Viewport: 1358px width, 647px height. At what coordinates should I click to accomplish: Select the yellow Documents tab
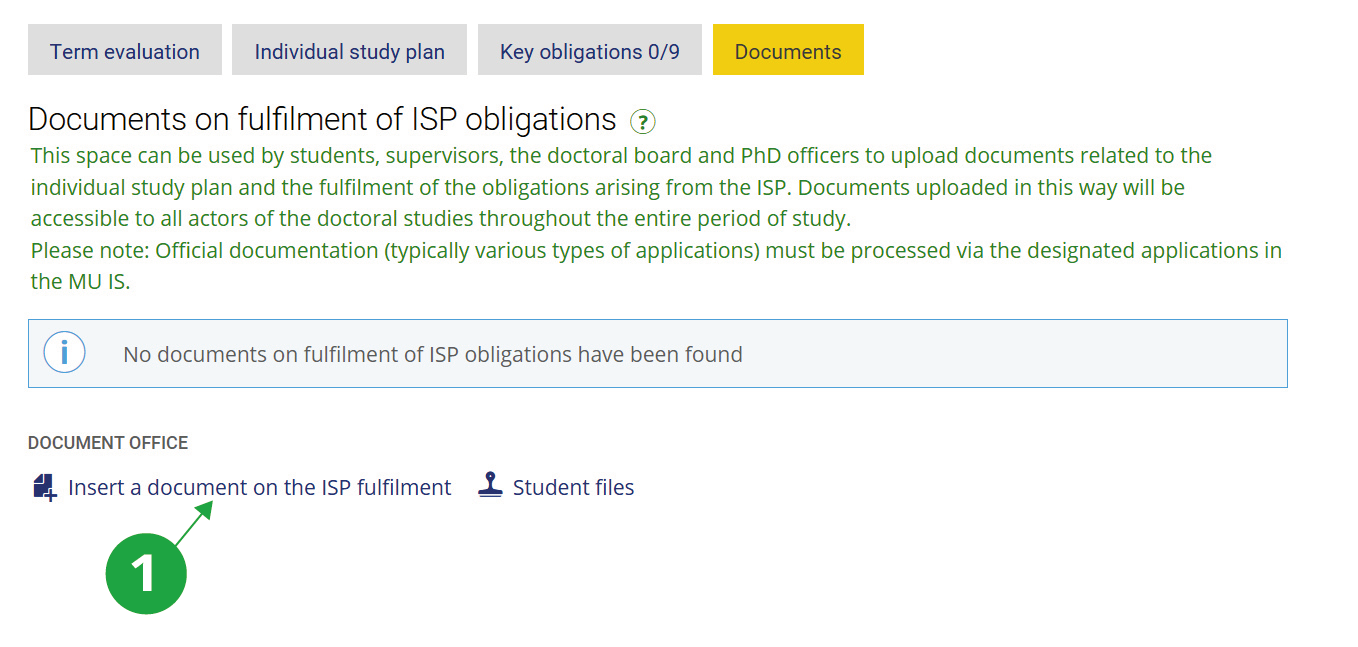pos(788,51)
